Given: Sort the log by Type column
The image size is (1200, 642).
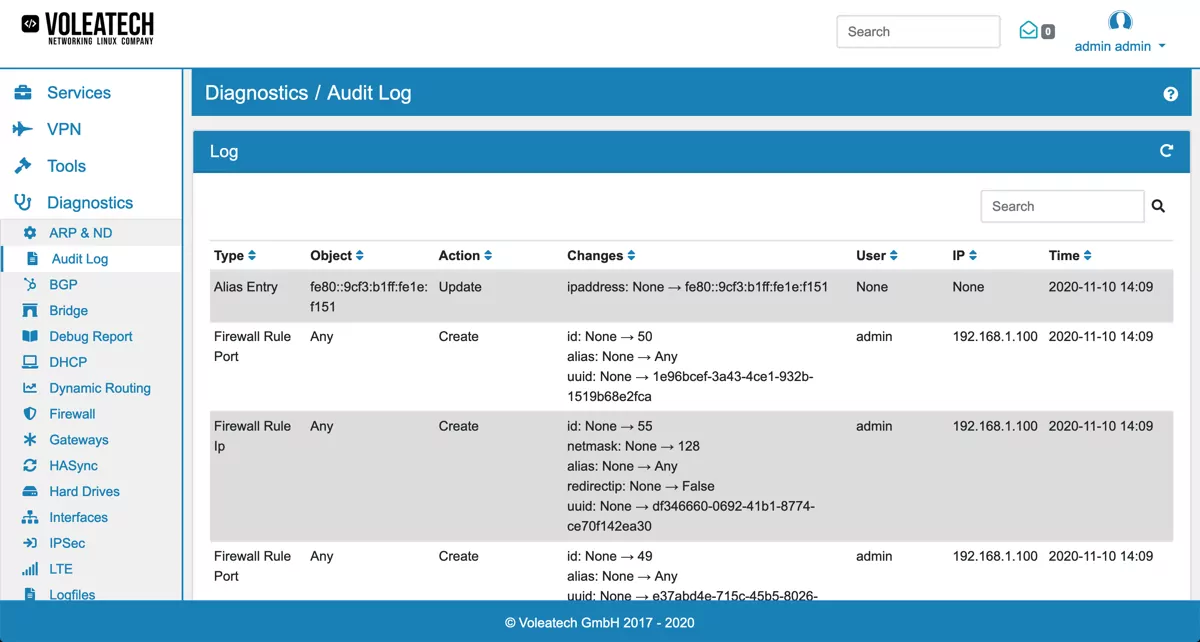Looking at the screenshot, I should click(x=234, y=255).
